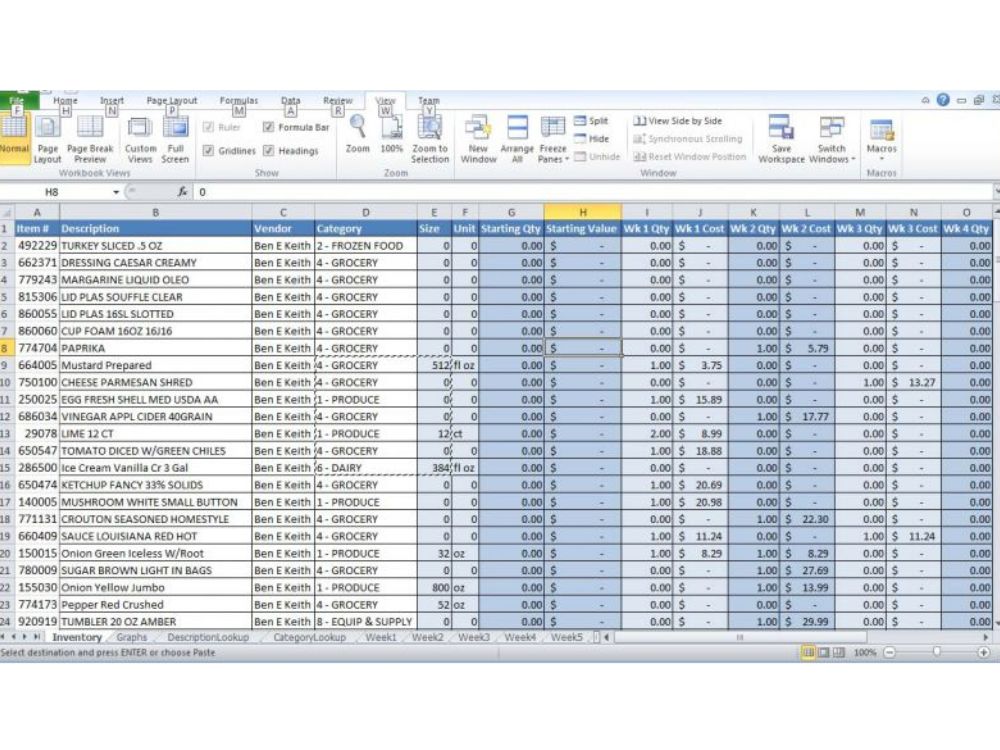Open the Insert ribbon tab
1000x750 pixels.
[x=112, y=101]
